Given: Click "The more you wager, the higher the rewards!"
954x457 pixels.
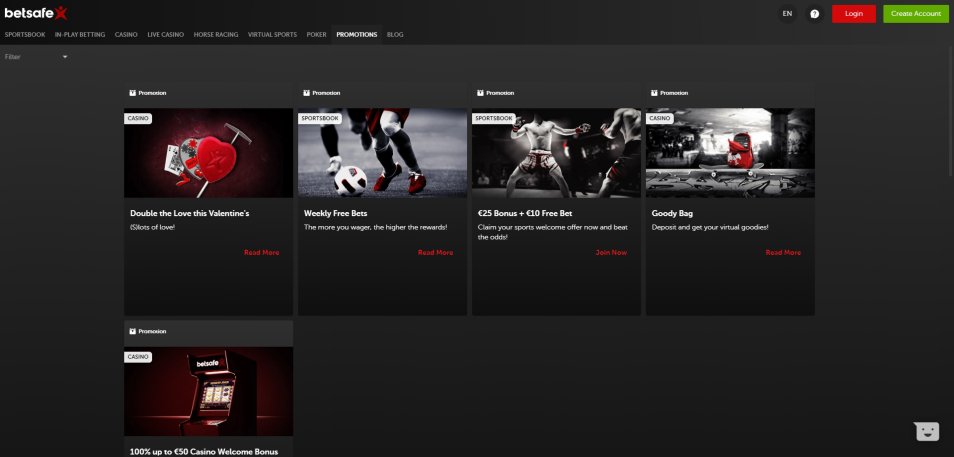Looking at the screenshot, I should point(376,228).
